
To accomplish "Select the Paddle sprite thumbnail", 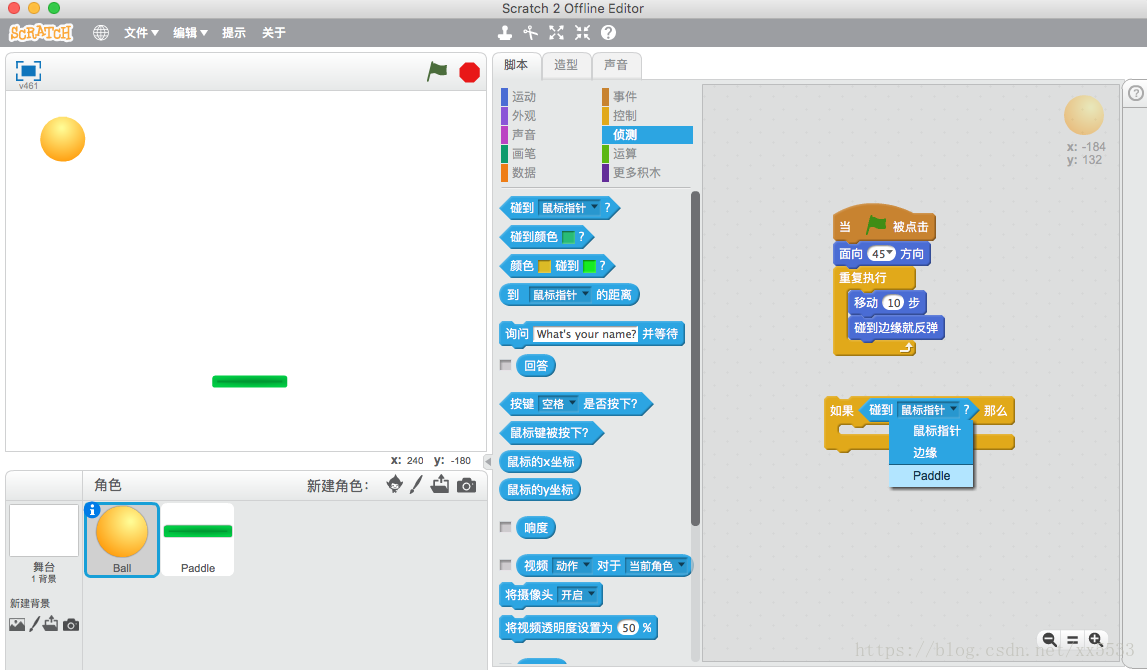I will (x=198, y=540).
